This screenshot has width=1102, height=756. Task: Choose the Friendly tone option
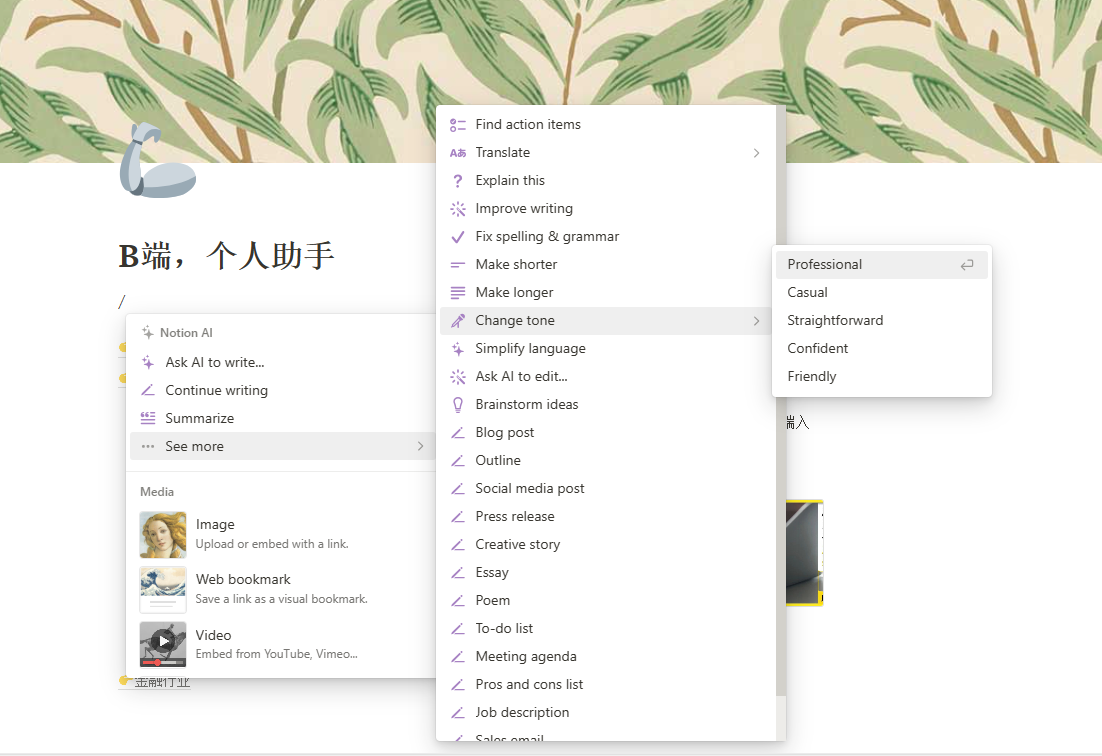[x=812, y=377]
